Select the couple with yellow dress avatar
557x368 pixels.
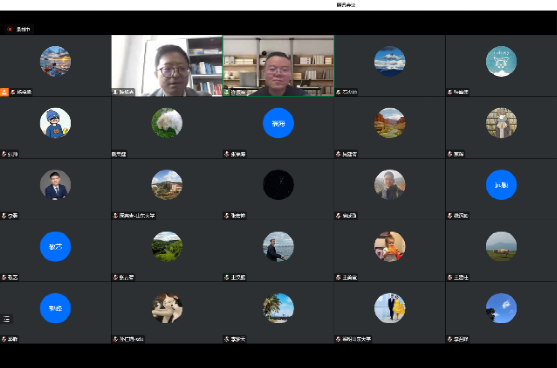click(390, 308)
